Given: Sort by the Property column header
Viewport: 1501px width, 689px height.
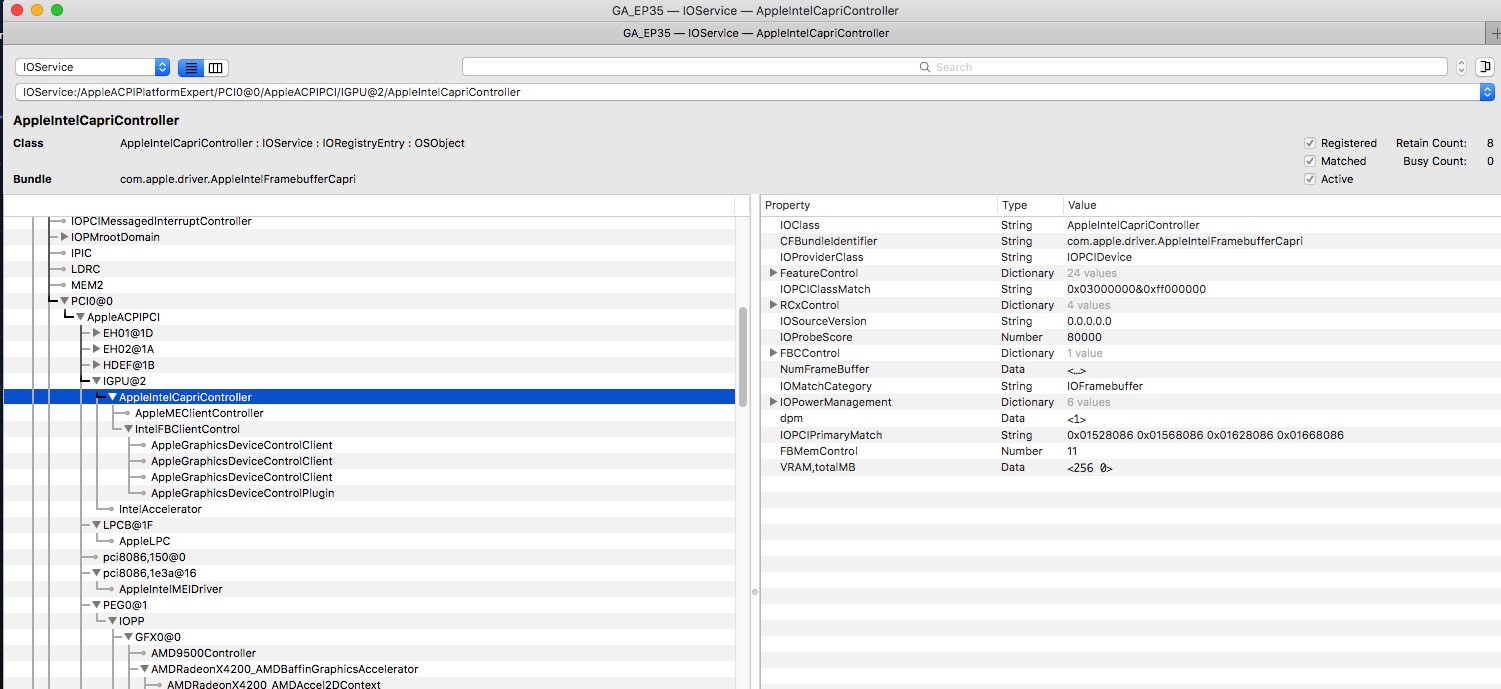Looking at the screenshot, I should point(878,205).
